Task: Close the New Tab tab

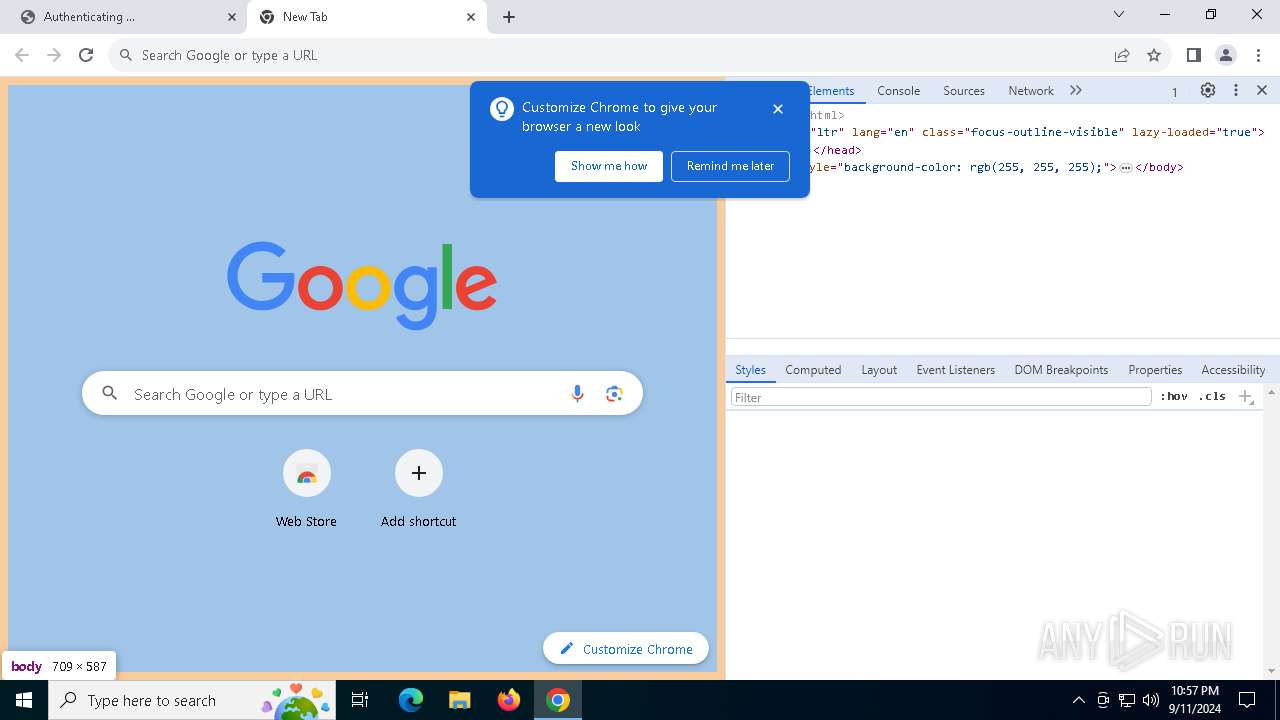Action: [x=471, y=17]
